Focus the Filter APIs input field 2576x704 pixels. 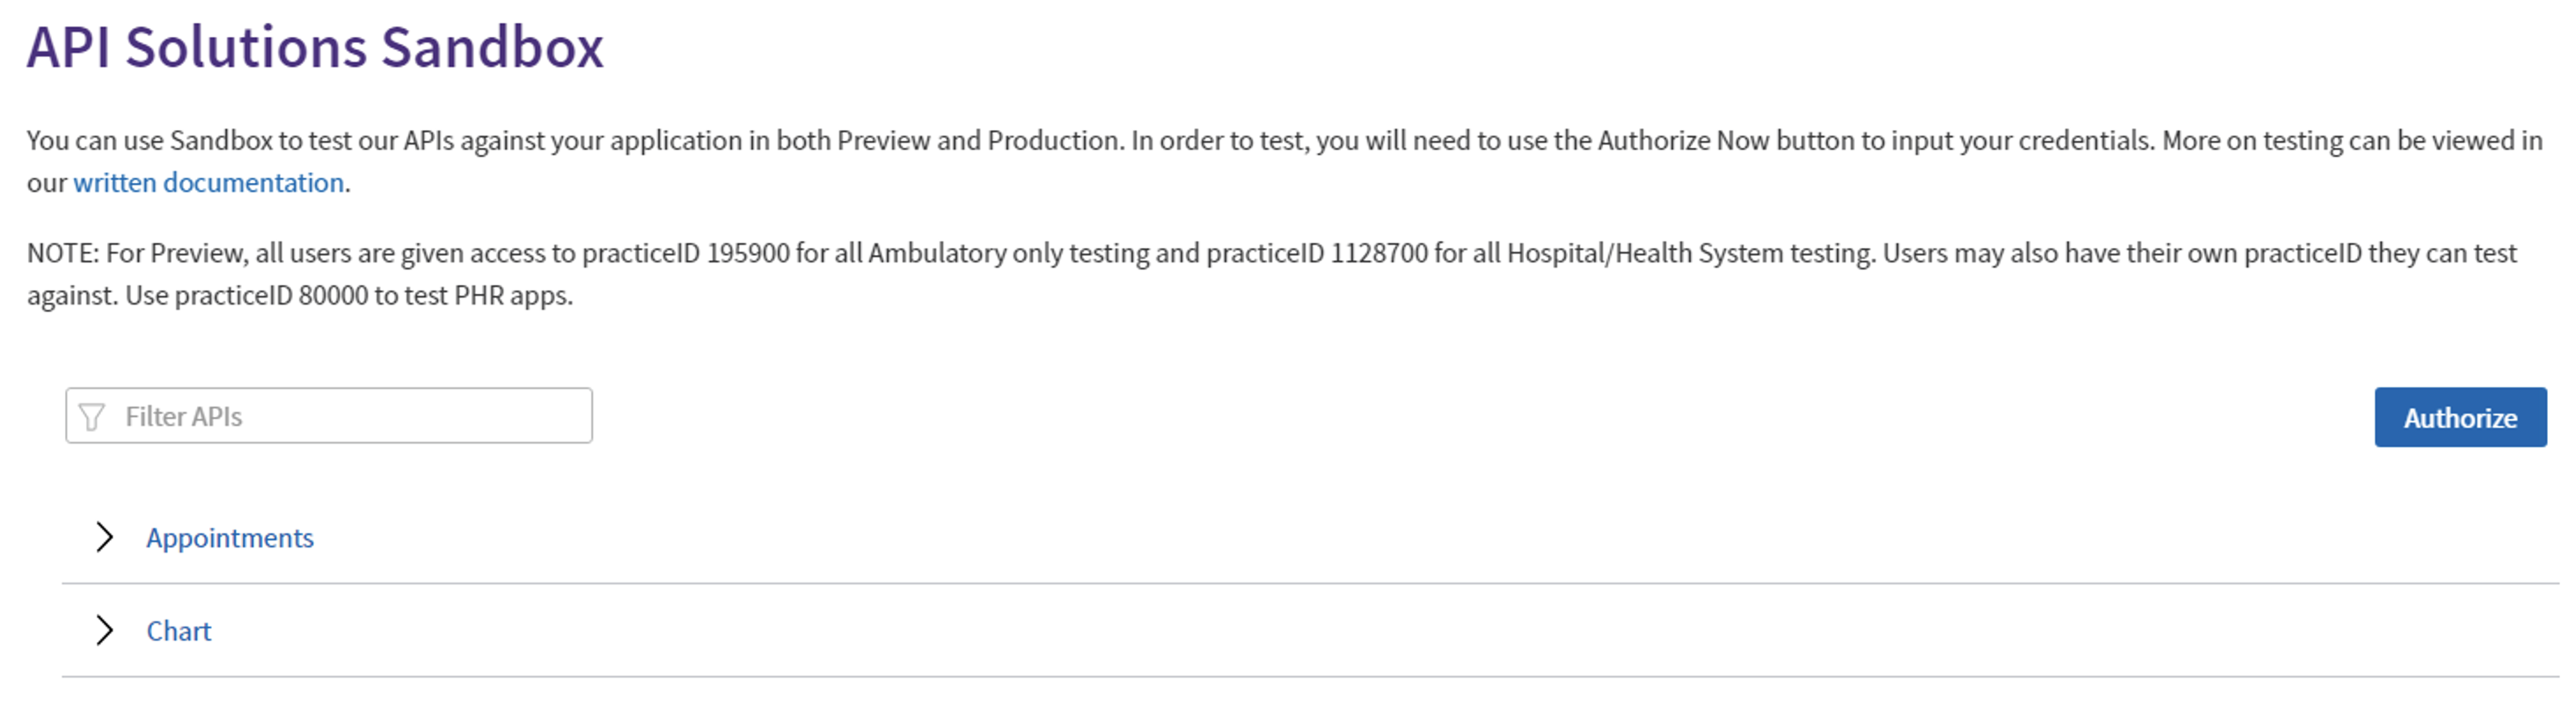(x=329, y=416)
